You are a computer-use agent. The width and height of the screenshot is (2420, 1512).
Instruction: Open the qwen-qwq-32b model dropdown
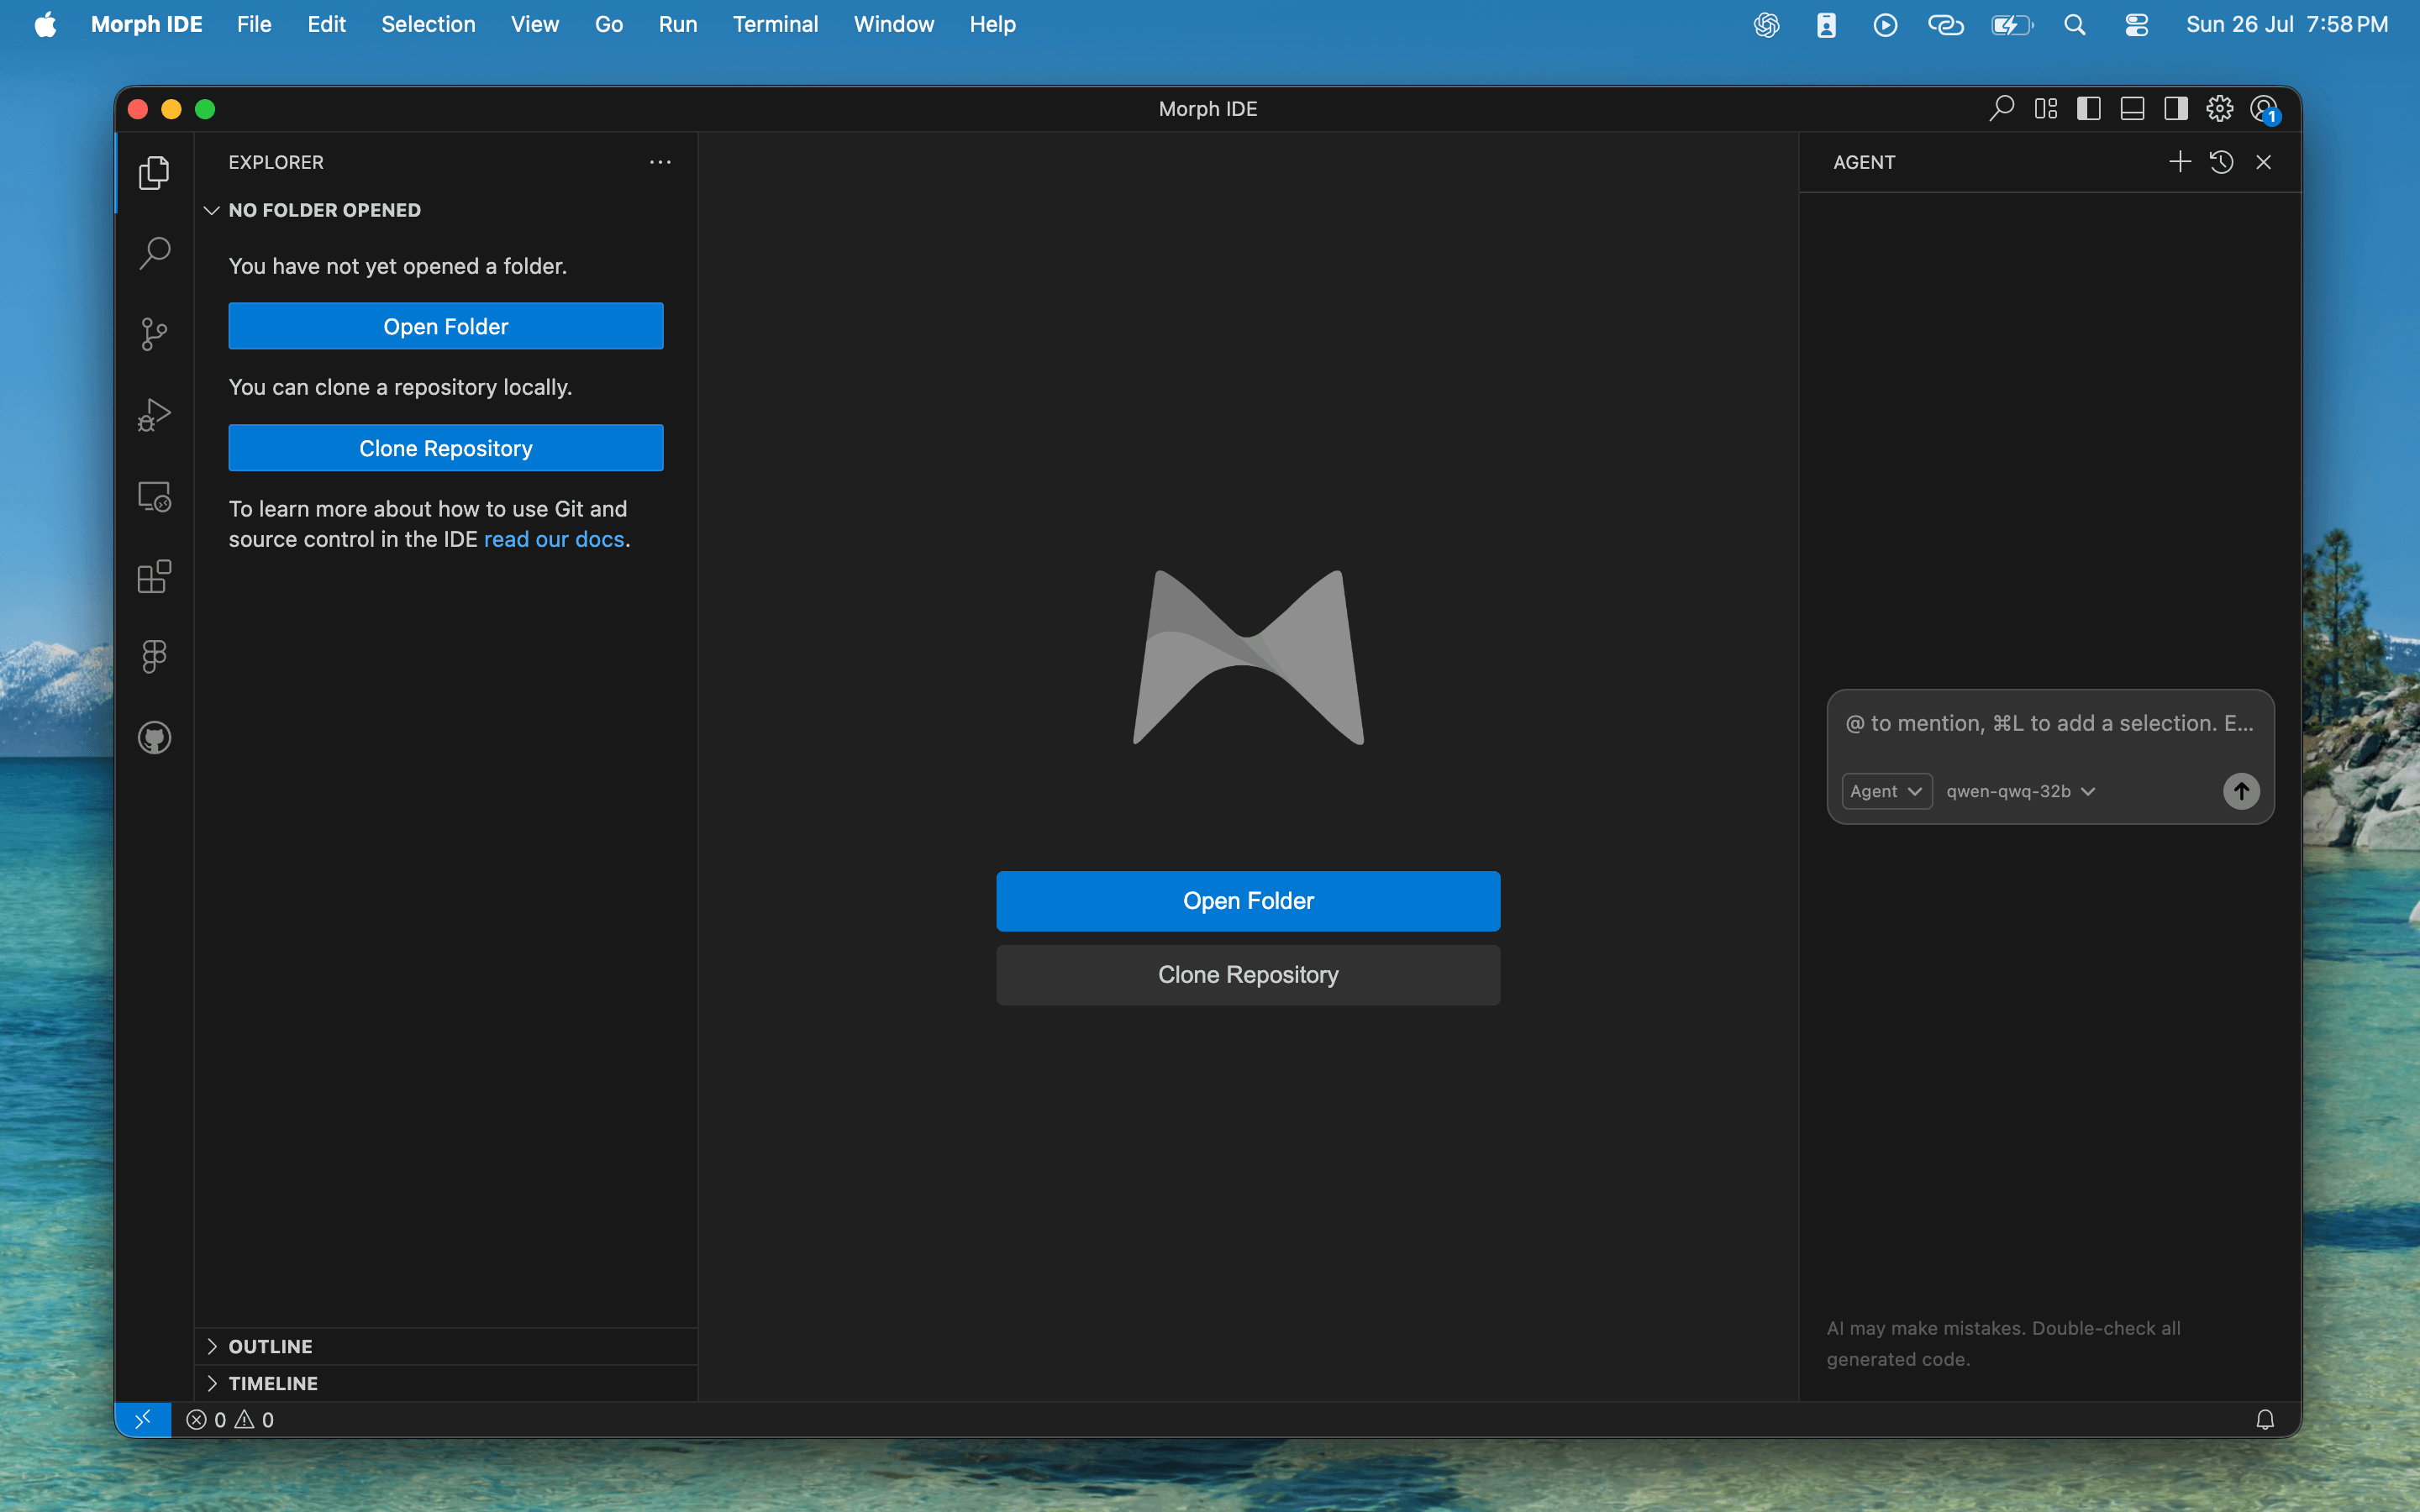[x=2021, y=791]
